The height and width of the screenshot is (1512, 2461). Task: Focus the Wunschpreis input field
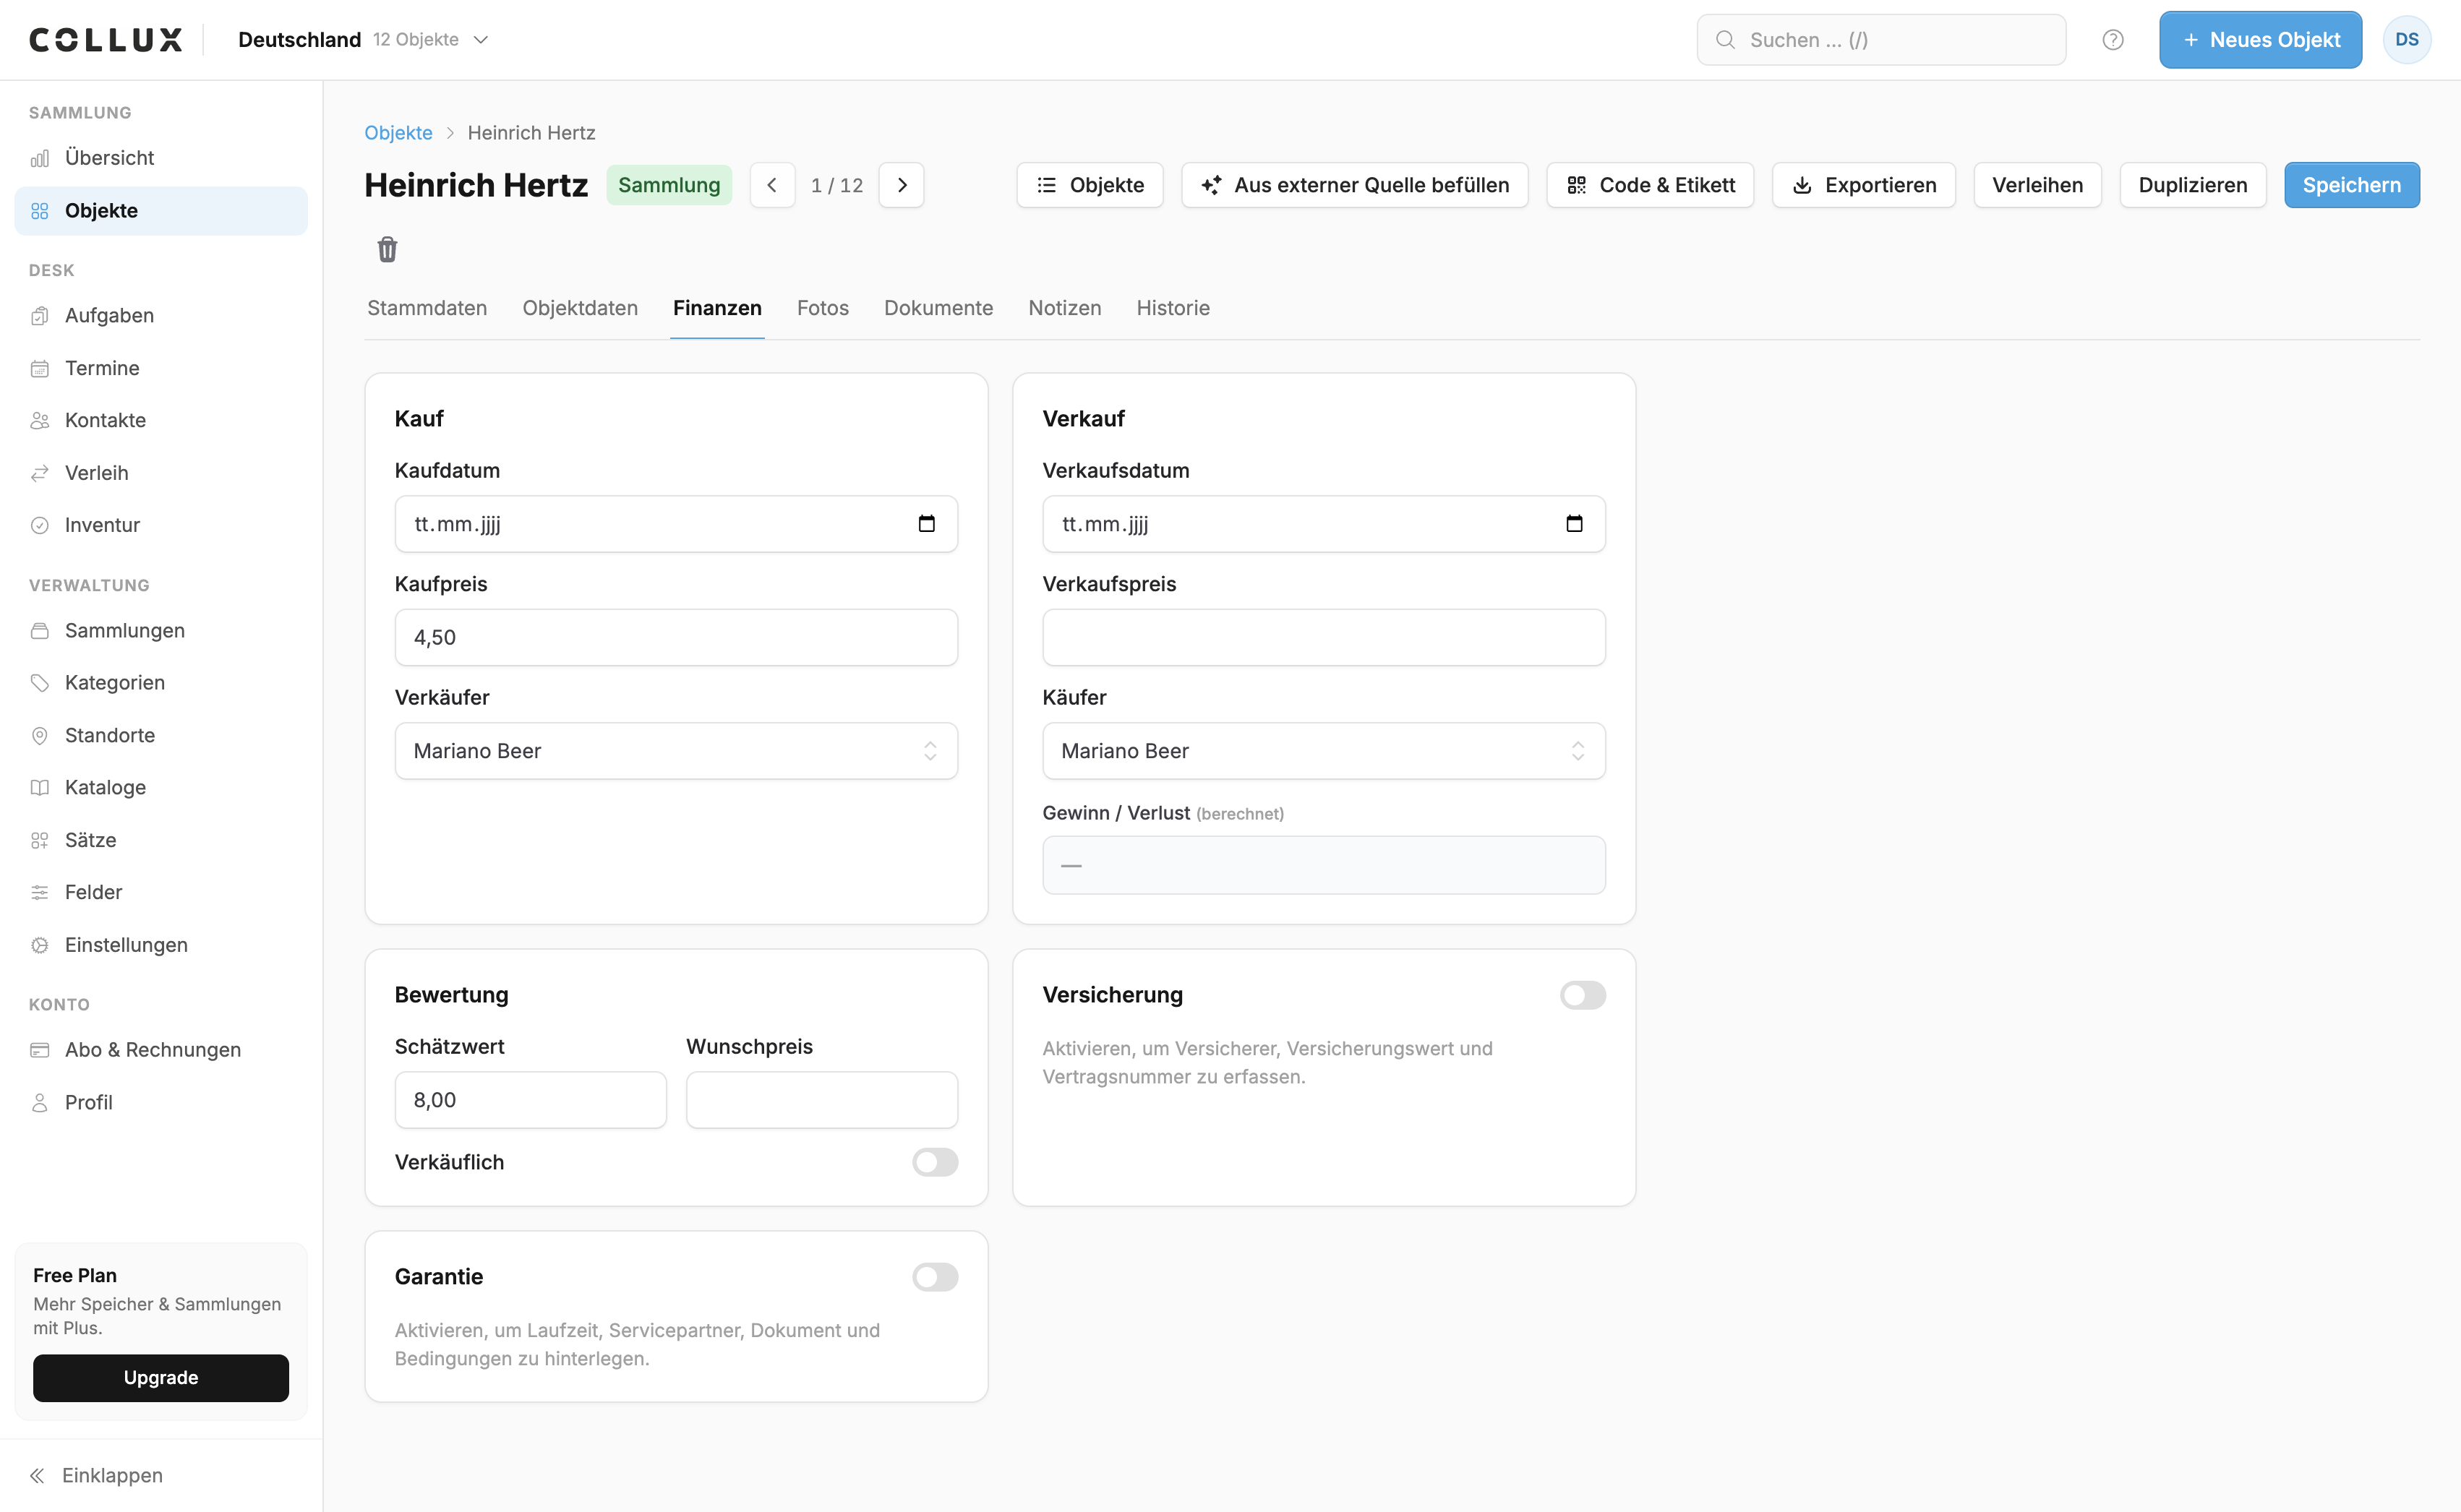pos(821,1100)
